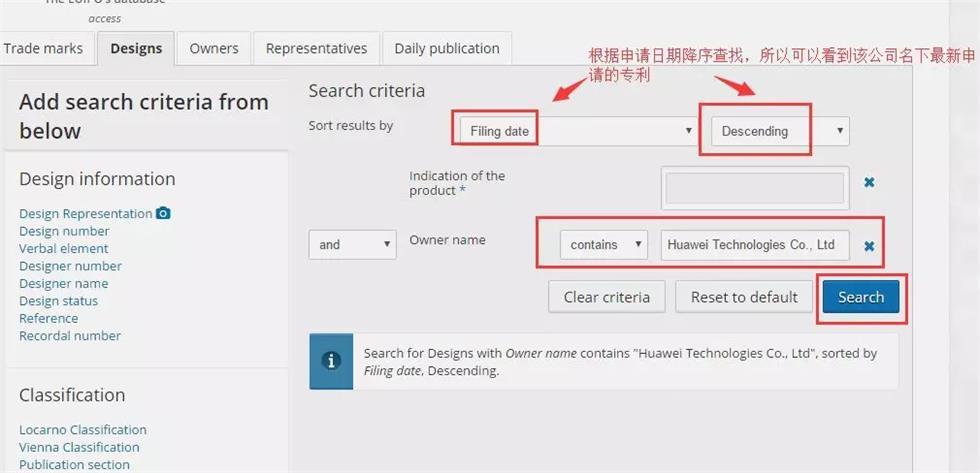Image resolution: width=980 pixels, height=473 pixels.
Task: Add Locarno Classification criterion
Action: pos(83,430)
